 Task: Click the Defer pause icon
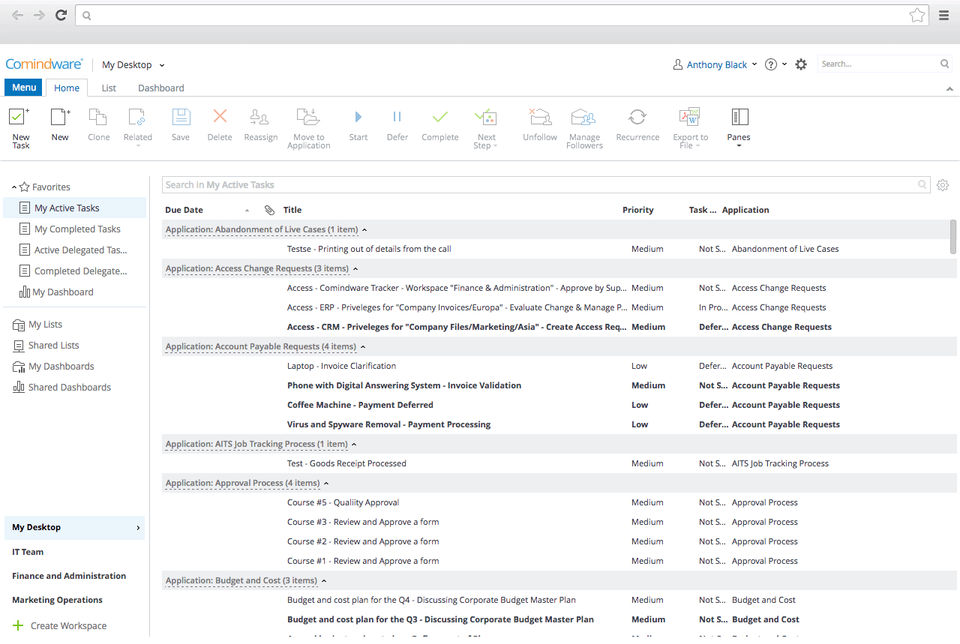397,118
